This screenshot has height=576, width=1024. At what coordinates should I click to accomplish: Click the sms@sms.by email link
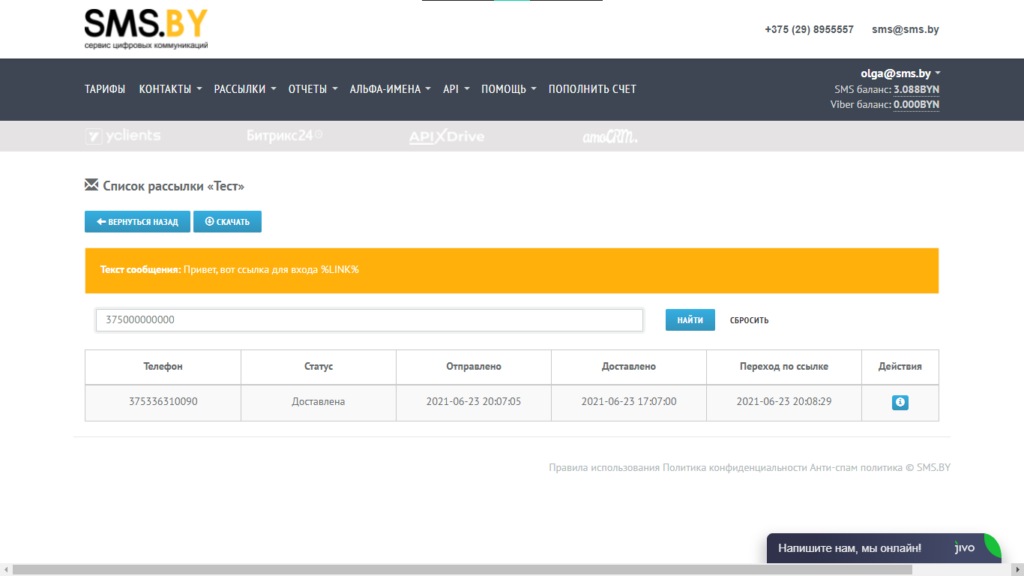tap(905, 29)
